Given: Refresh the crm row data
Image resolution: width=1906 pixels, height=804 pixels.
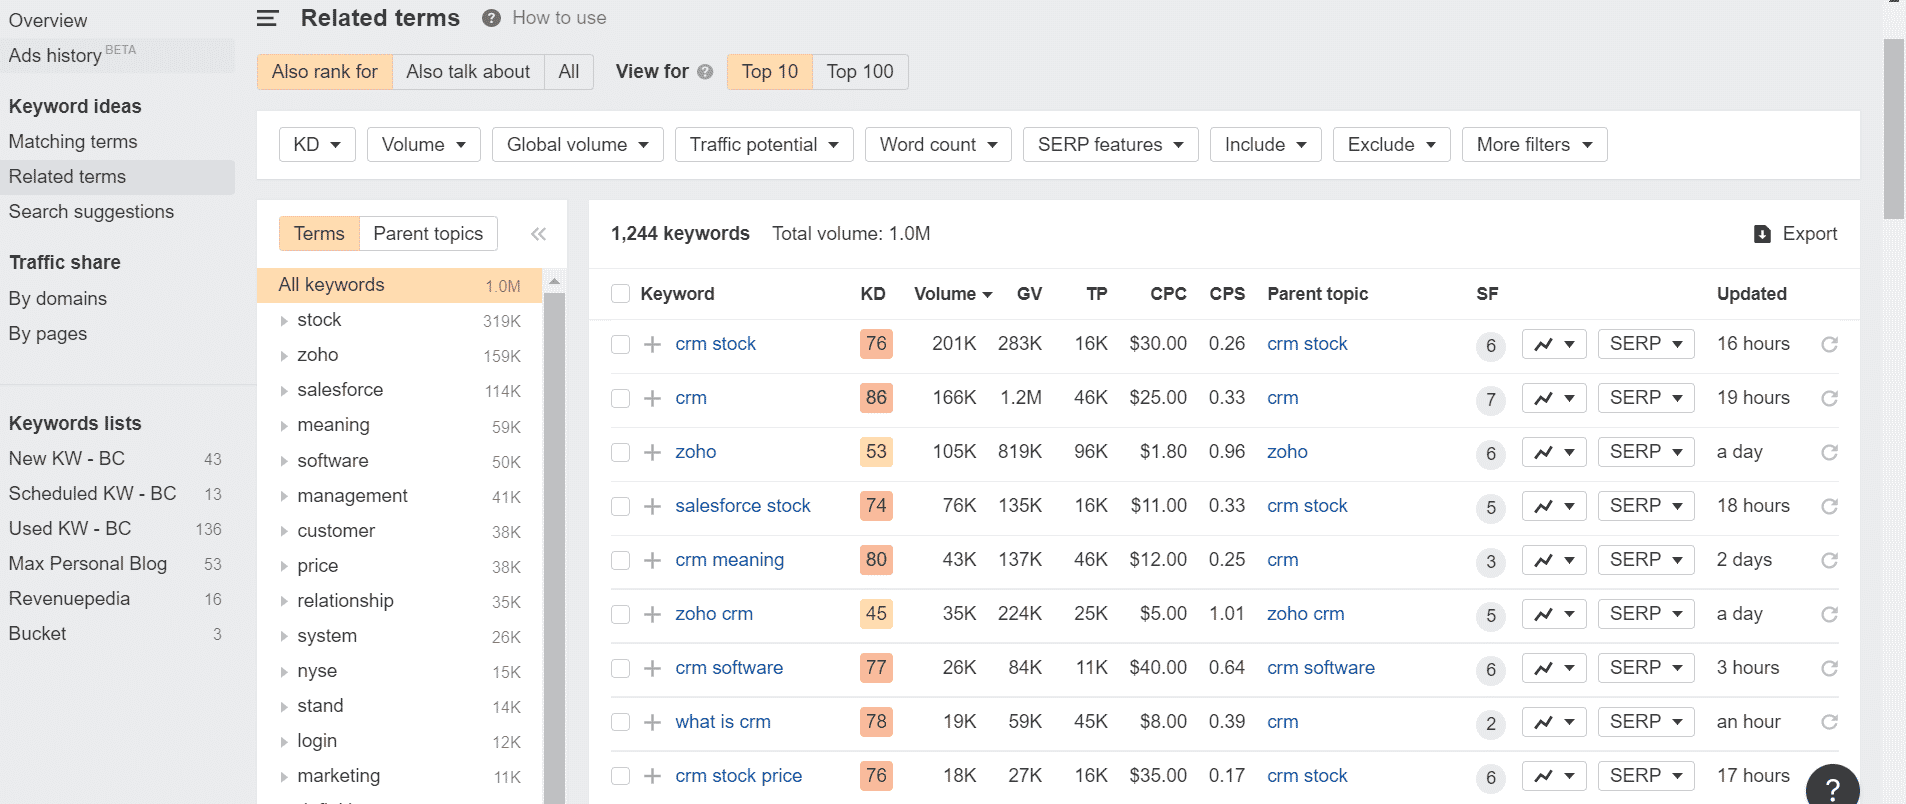Looking at the screenshot, I should click(x=1830, y=398).
